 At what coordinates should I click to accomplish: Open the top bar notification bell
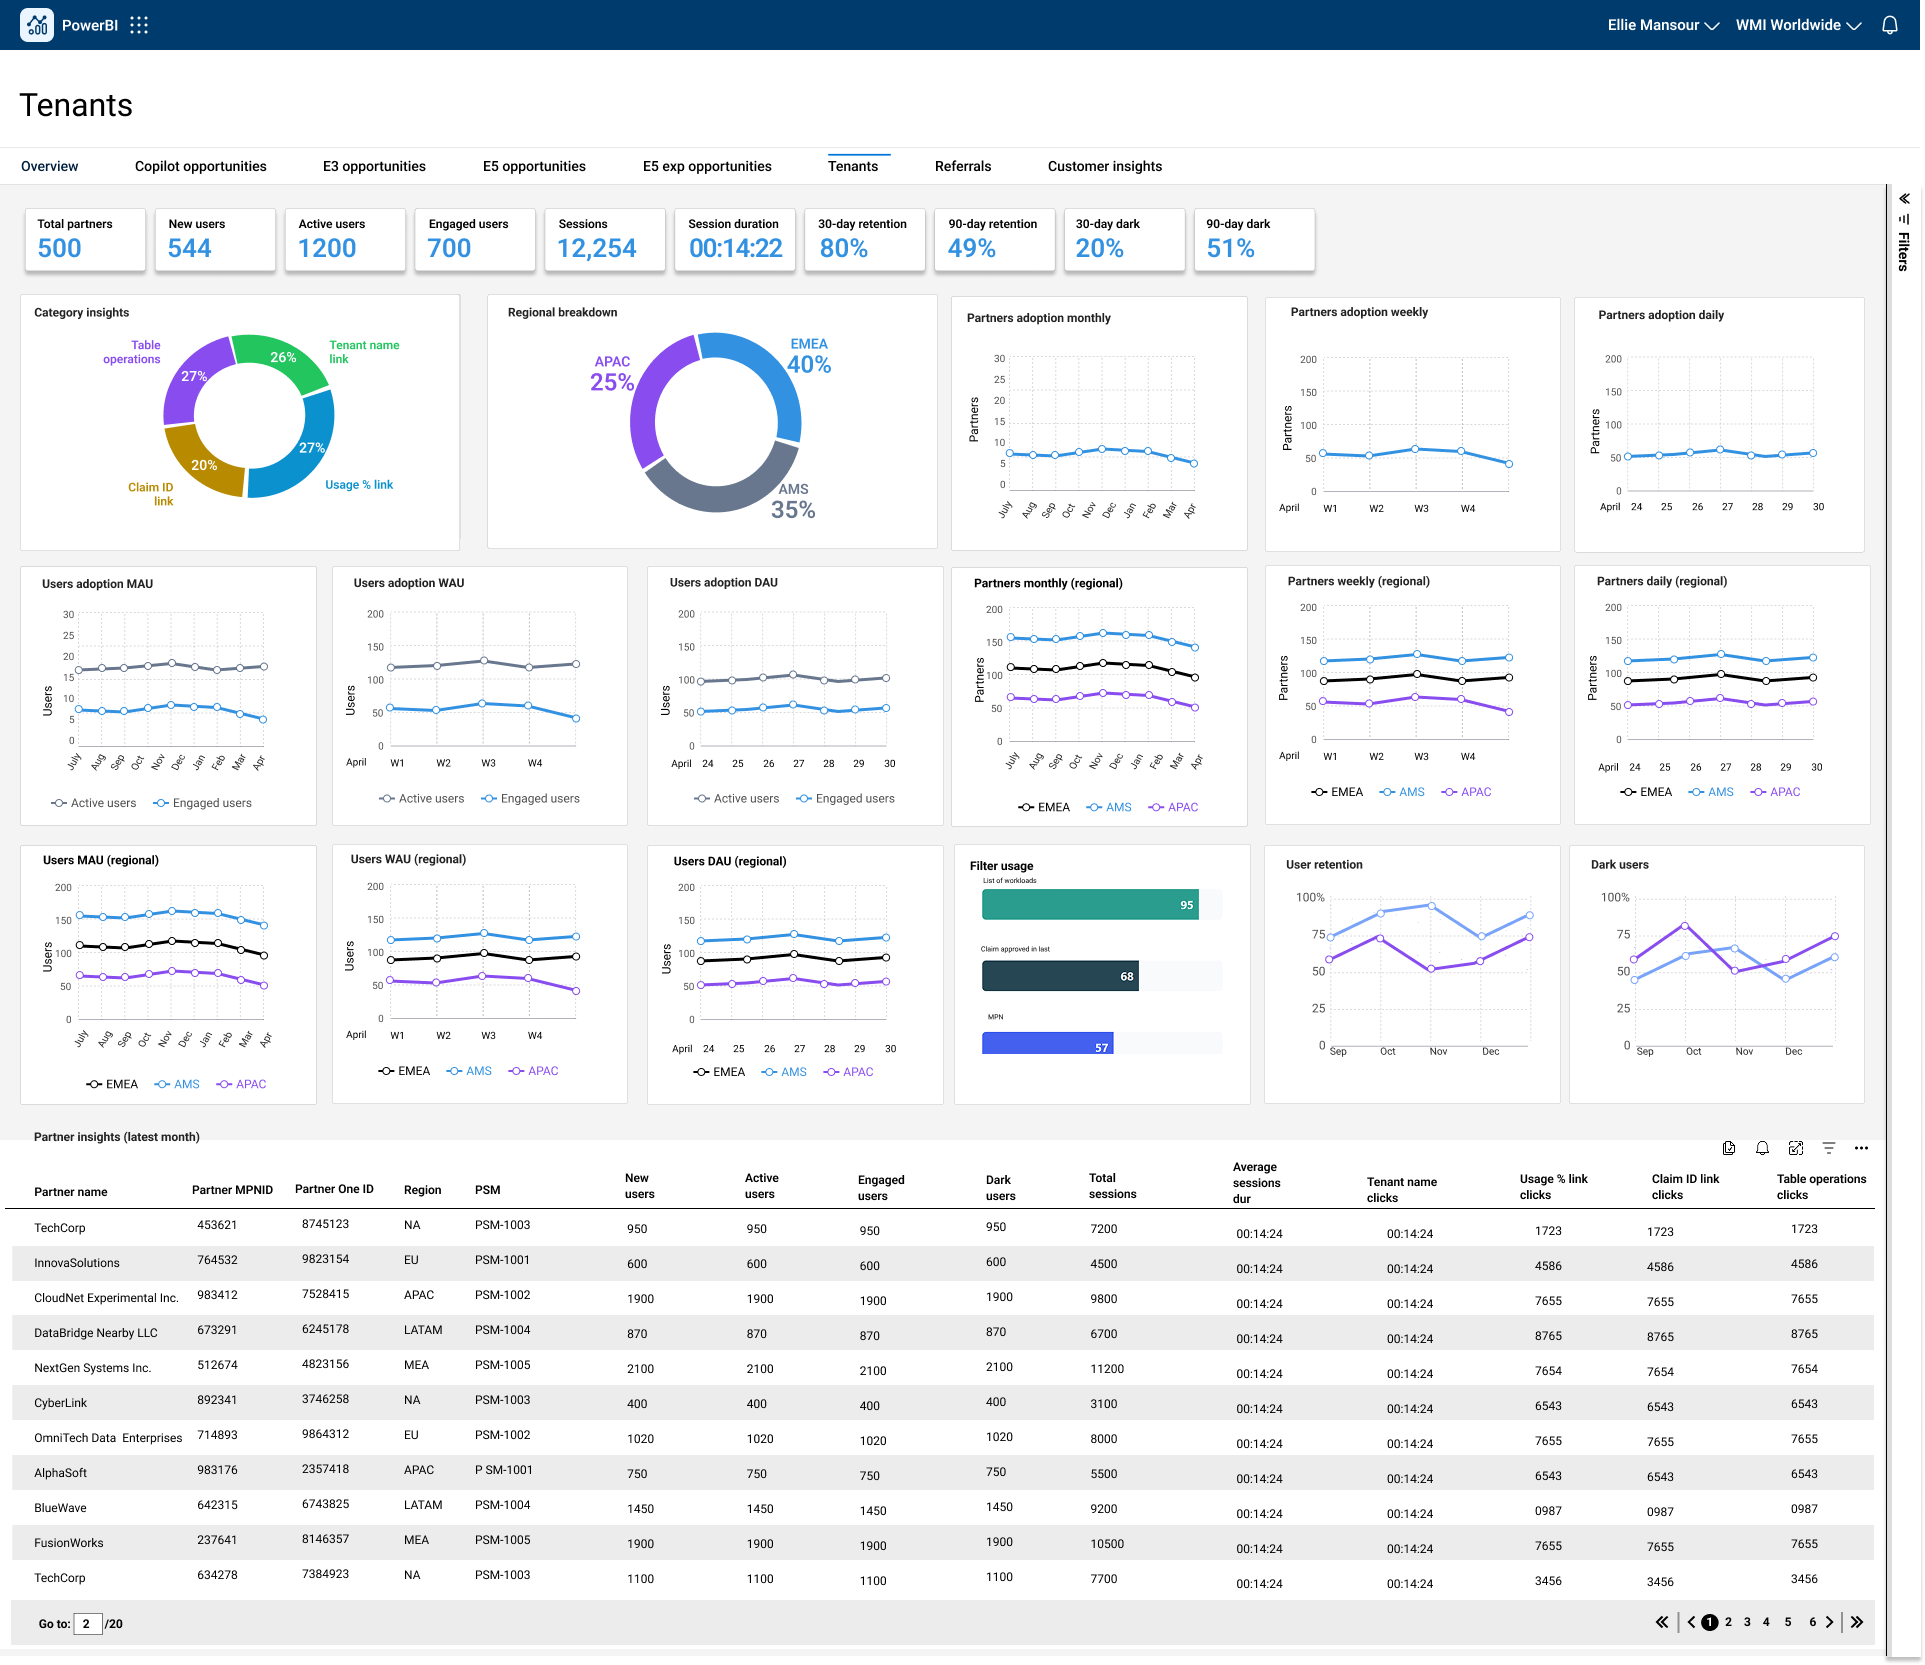coord(1889,25)
